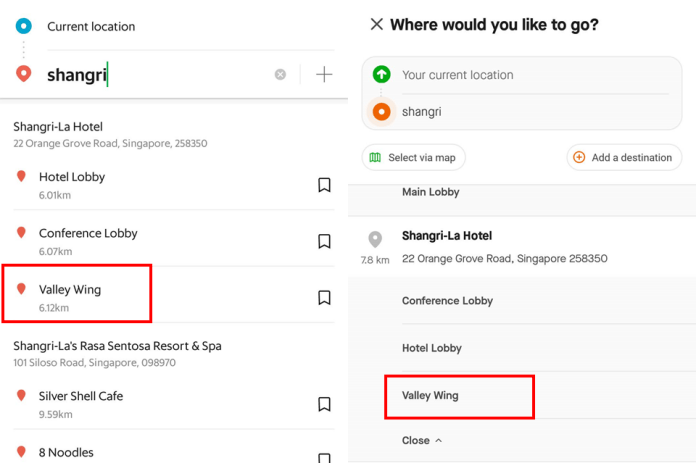This screenshot has height=463, width=696.
Task: Open Shangri-La Hotel at 22 Orange Grove Road in left list
Action: pos(110,135)
